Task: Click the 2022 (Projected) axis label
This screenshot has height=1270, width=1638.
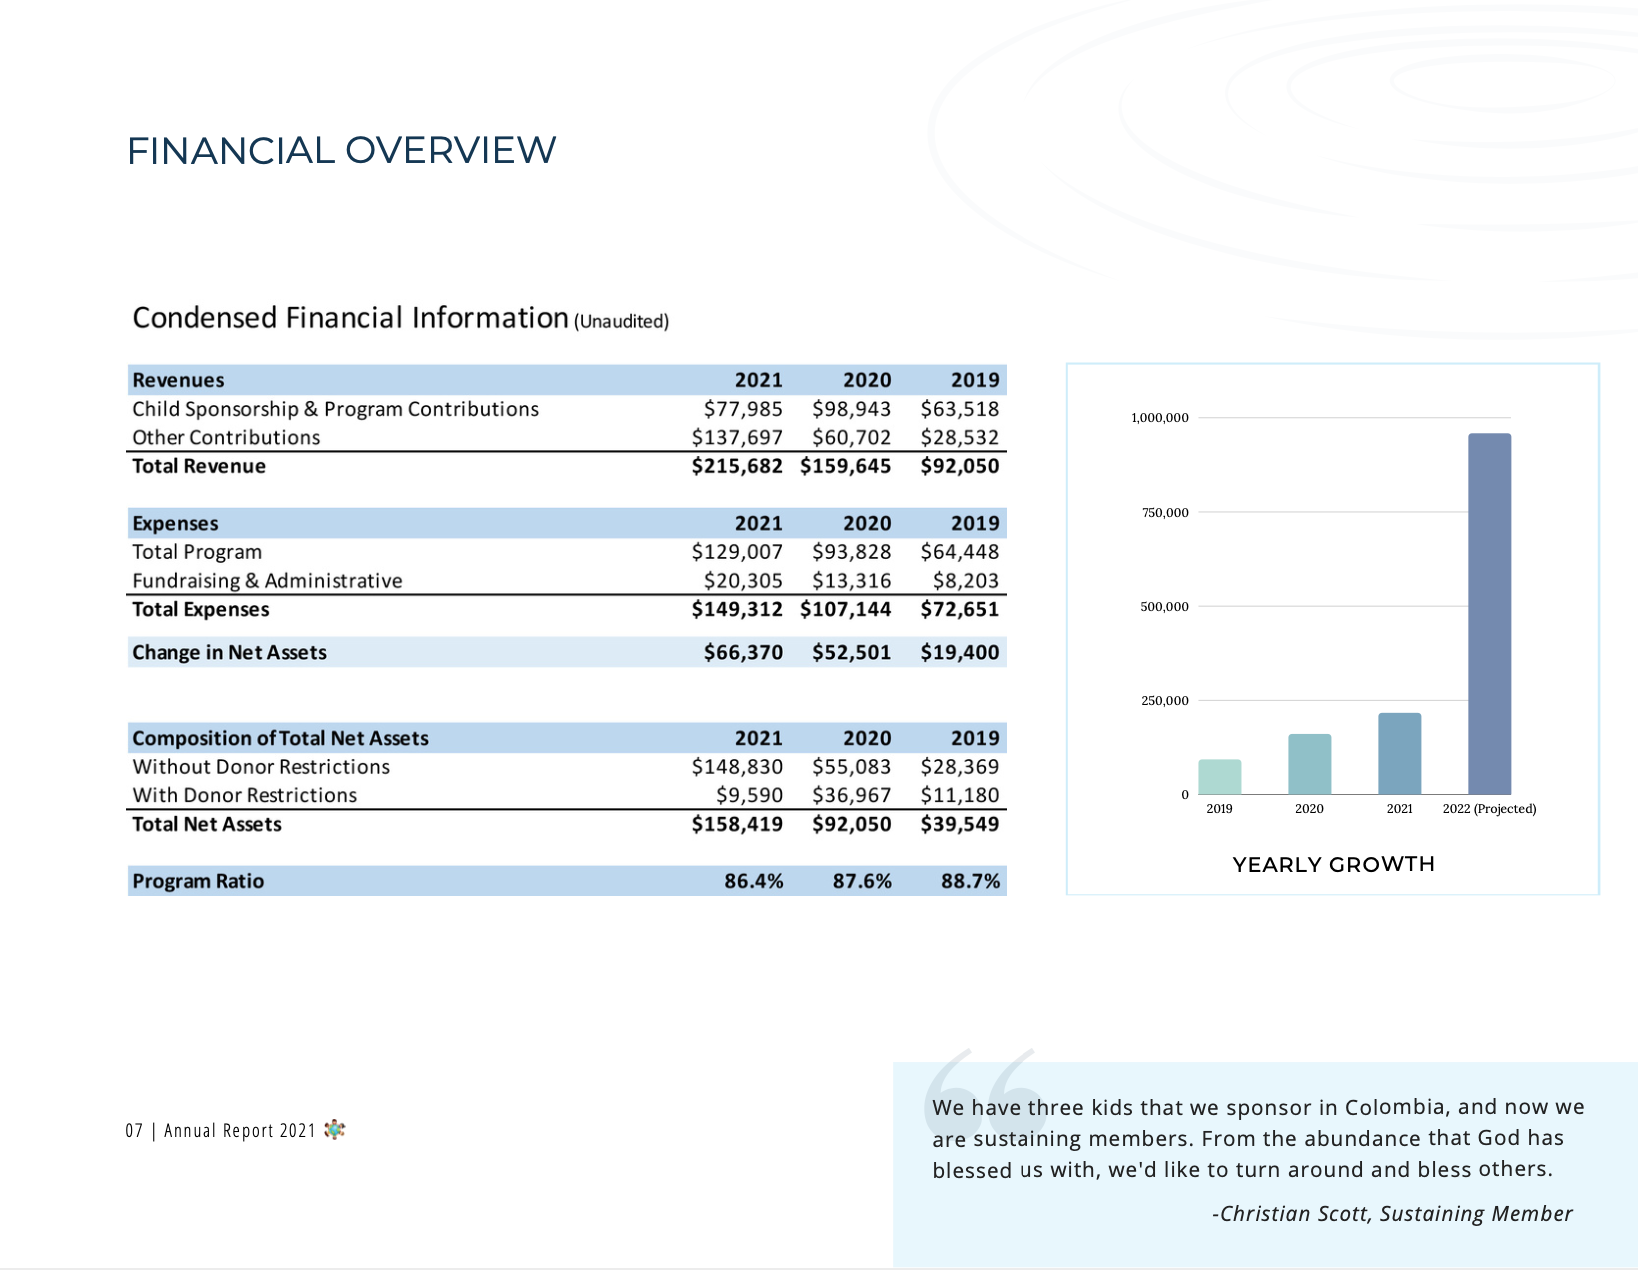Action: point(1489,809)
